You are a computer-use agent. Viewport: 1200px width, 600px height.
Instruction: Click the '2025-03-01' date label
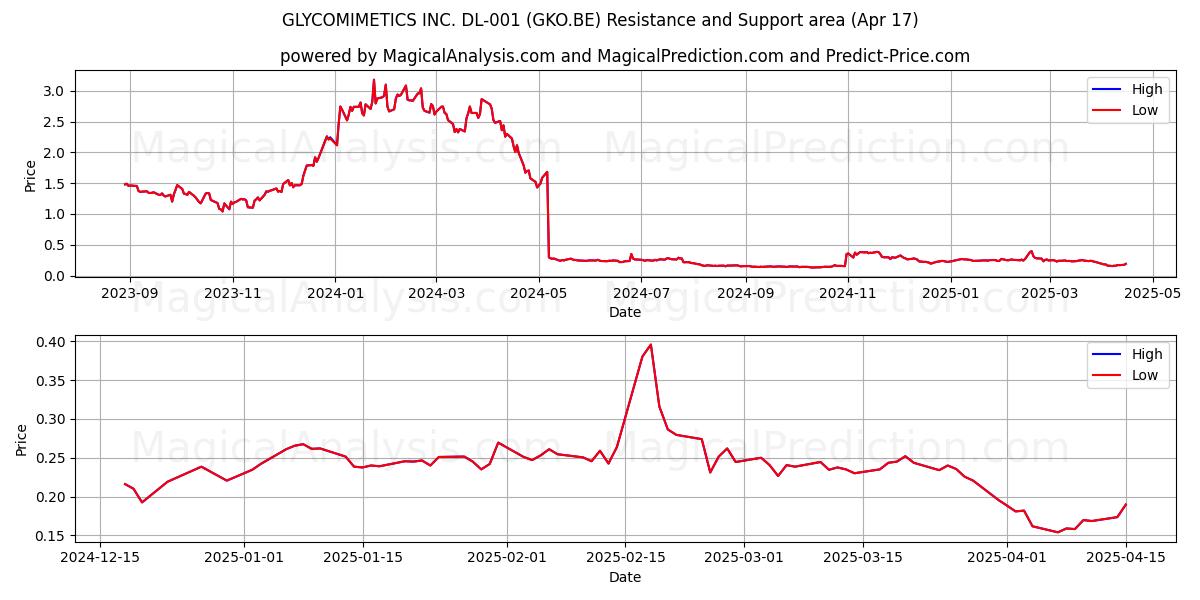tap(745, 558)
